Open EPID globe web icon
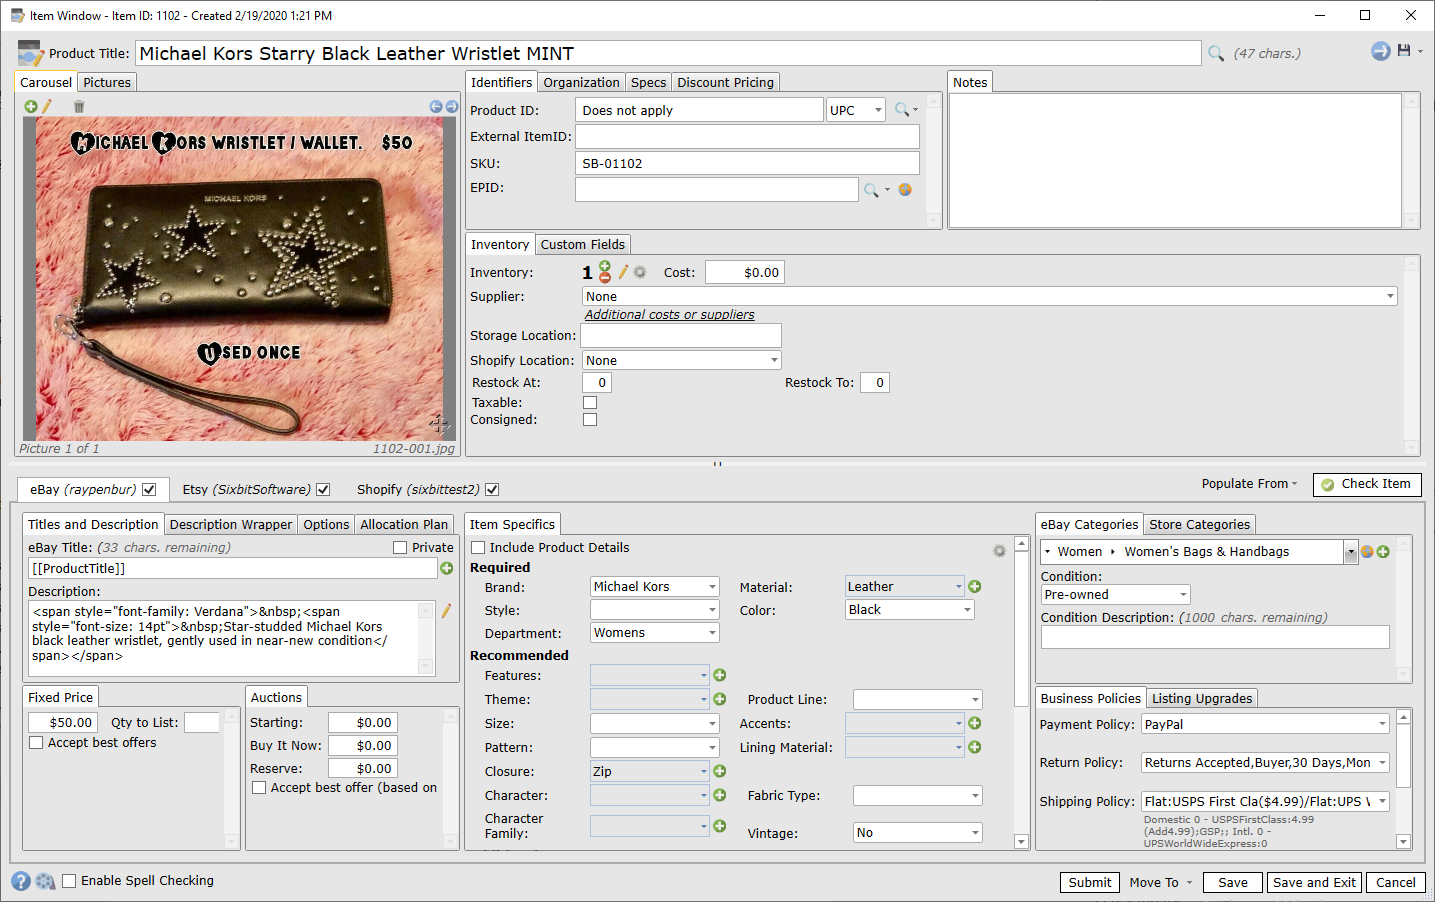This screenshot has width=1435, height=902. pos(905,189)
